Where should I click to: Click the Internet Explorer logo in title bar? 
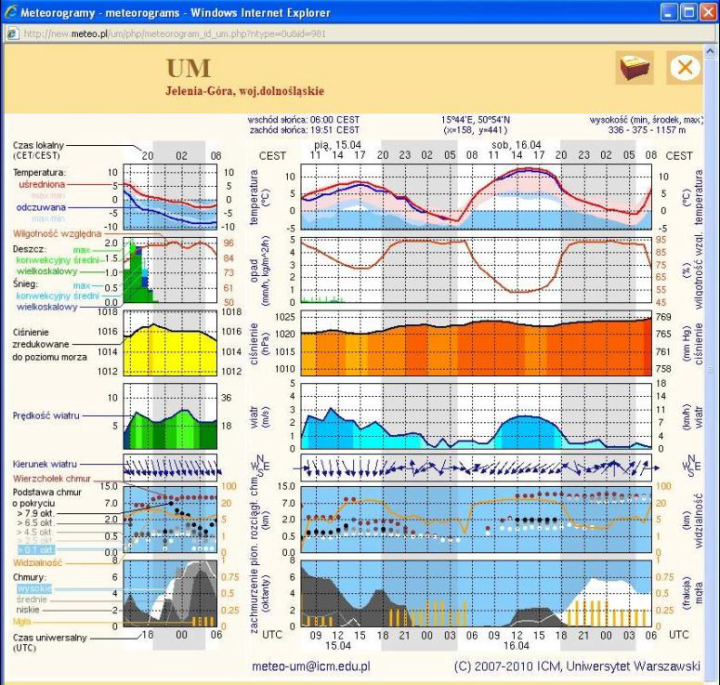(10, 12)
